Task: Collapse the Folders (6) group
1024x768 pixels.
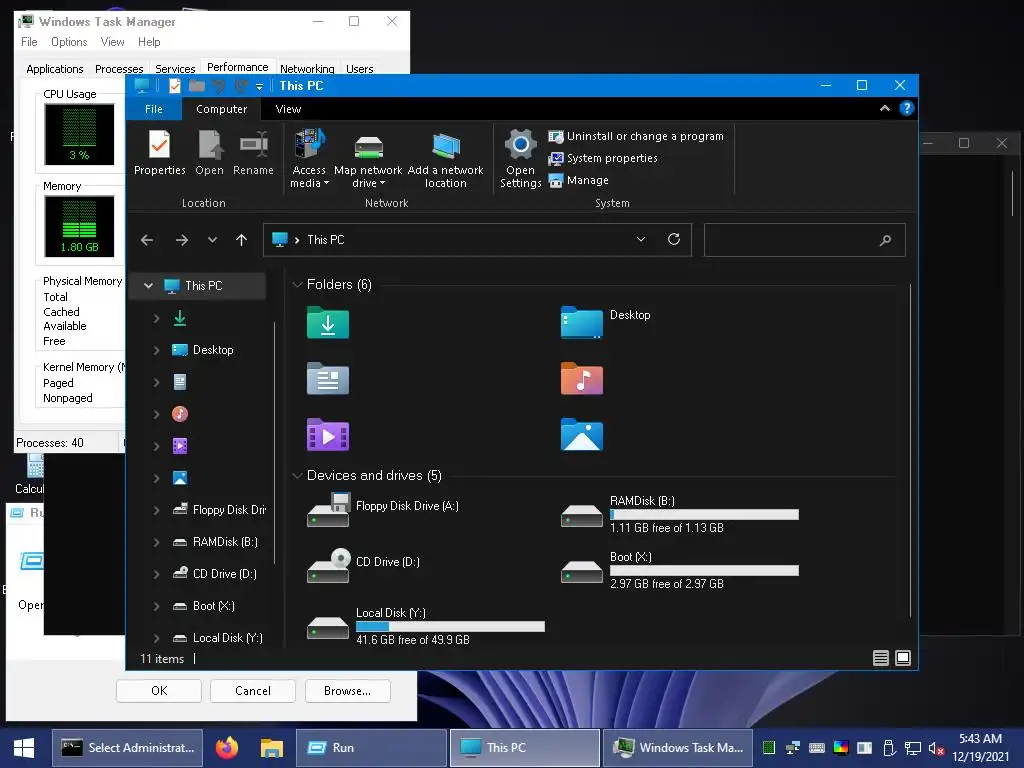Action: pyautogui.click(x=297, y=285)
